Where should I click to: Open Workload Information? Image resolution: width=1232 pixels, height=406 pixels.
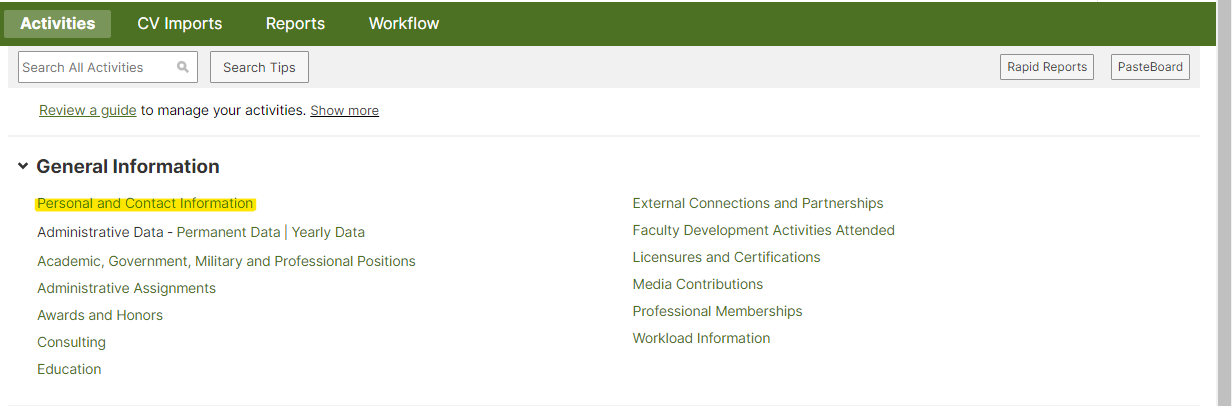pos(701,338)
